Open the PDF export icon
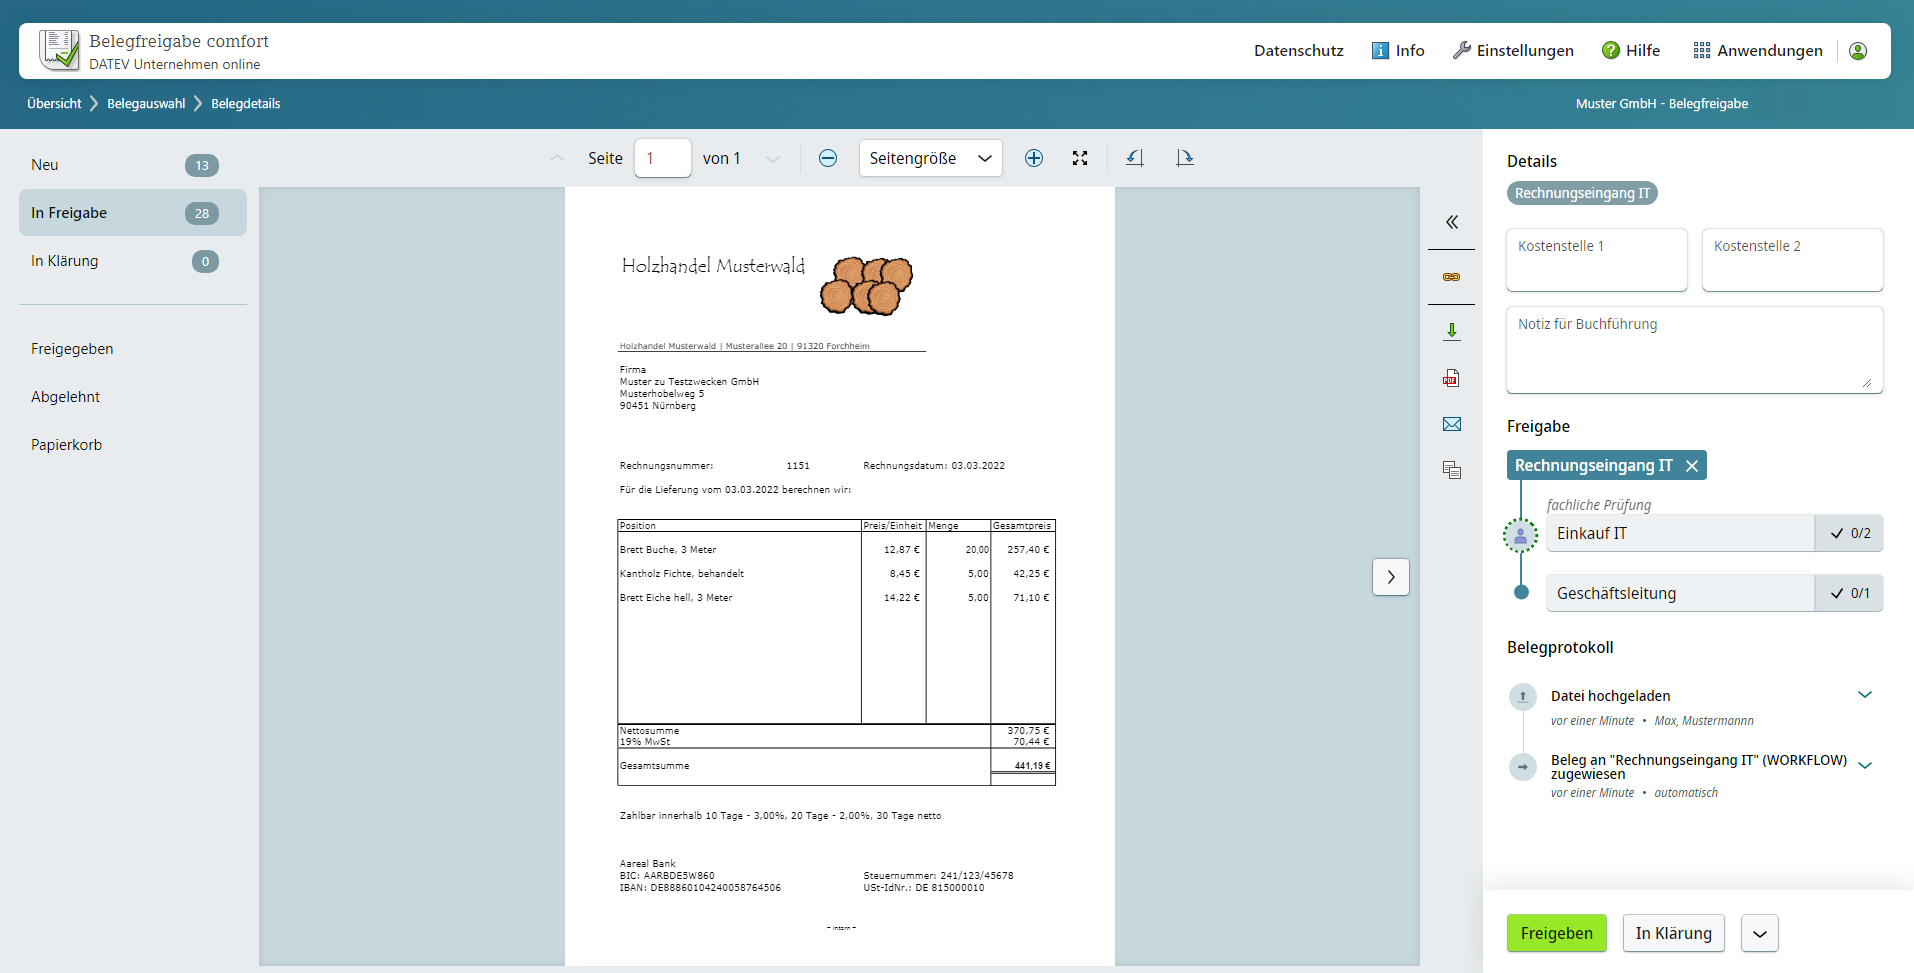The width and height of the screenshot is (1914, 973). coord(1452,378)
